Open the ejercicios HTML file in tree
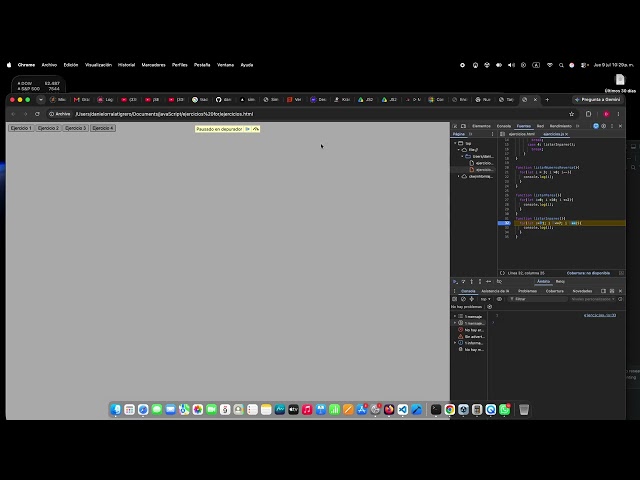This screenshot has height=480, width=640. click(x=482, y=163)
